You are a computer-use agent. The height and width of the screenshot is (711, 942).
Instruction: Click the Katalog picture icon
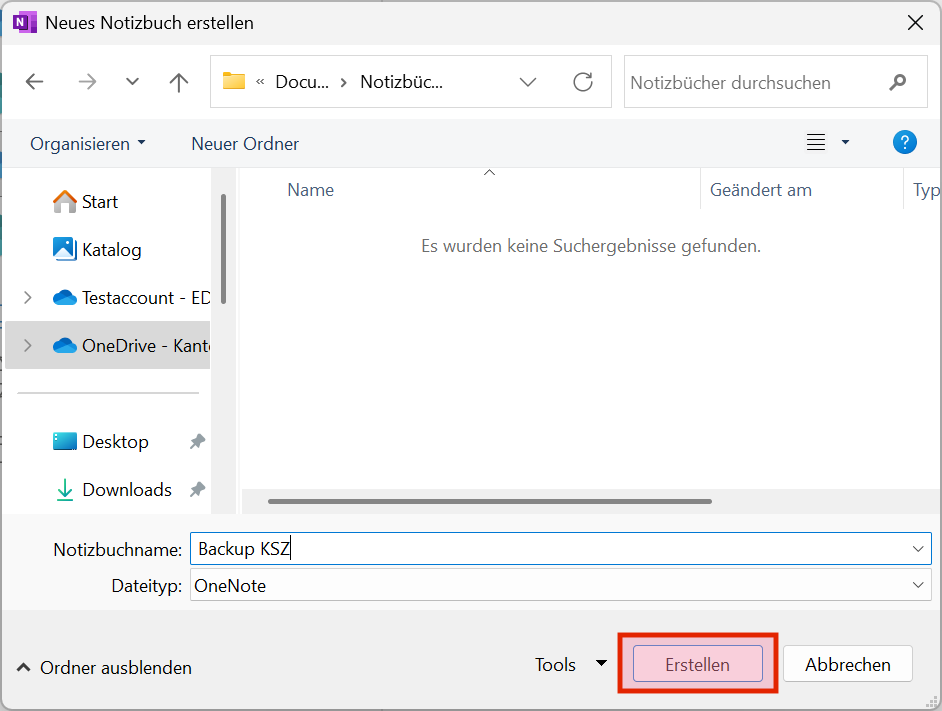point(65,249)
